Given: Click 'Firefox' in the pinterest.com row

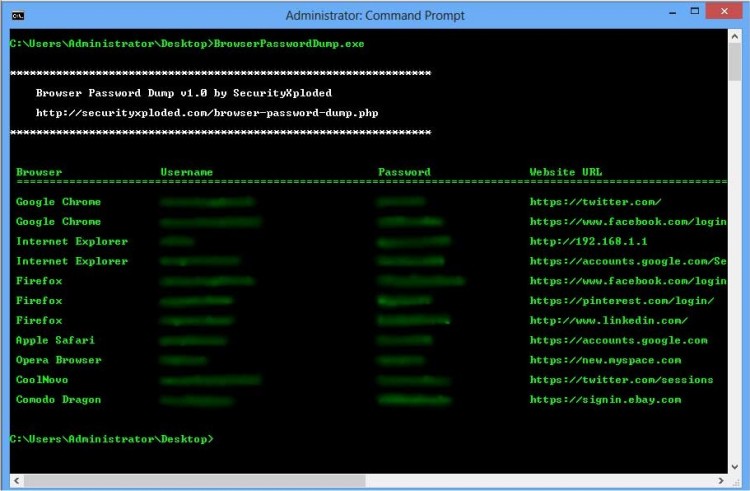Looking at the screenshot, I should 39,301.
